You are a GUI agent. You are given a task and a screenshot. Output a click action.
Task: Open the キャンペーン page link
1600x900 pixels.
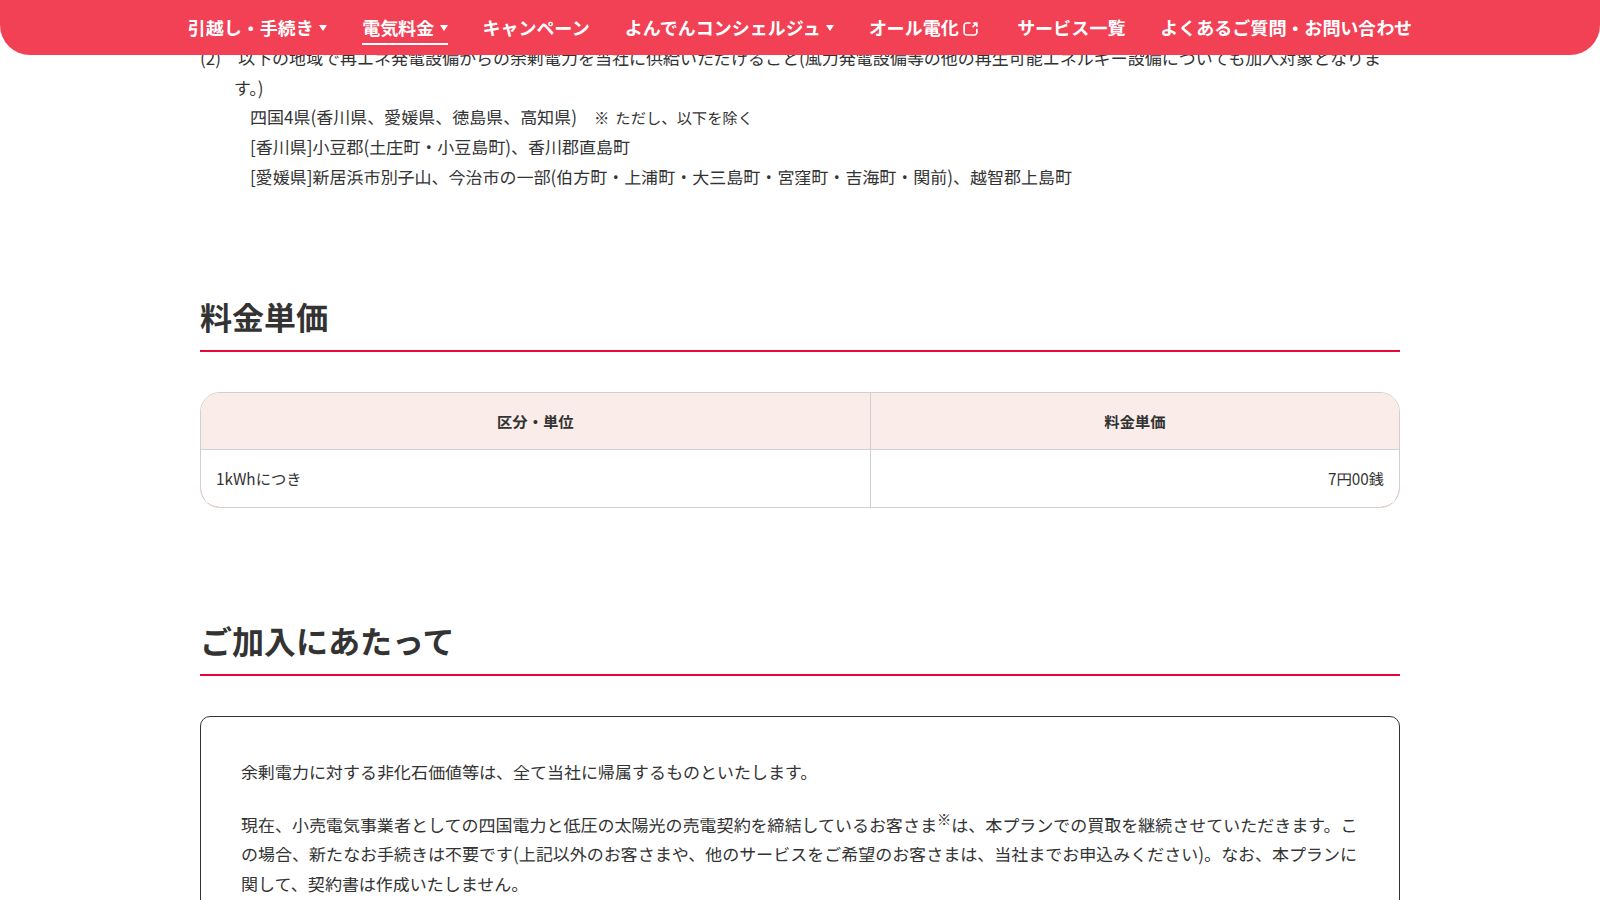pyautogui.click(x=536, y=28)
